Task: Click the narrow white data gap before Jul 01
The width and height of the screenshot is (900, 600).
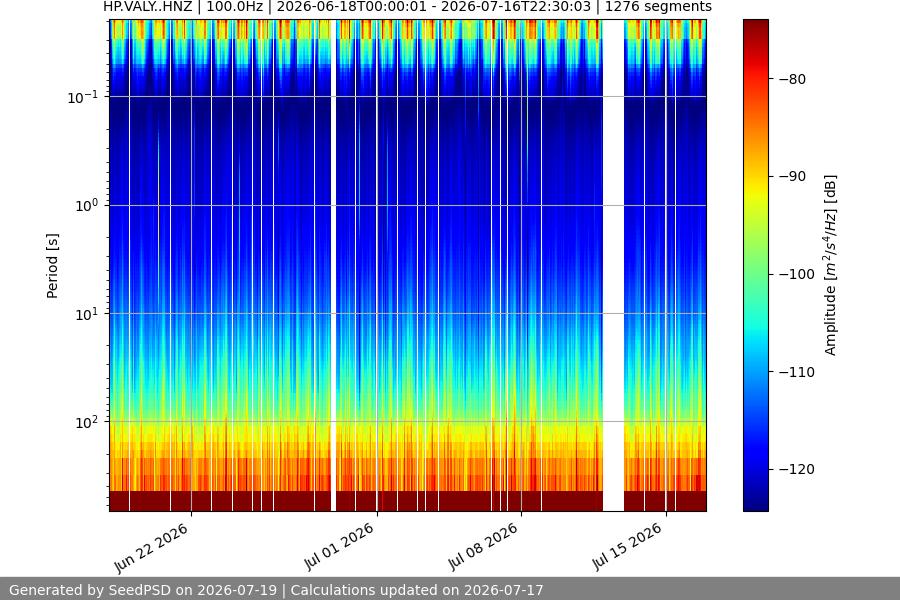Action: pyautogui.click(x=333, y=265)
